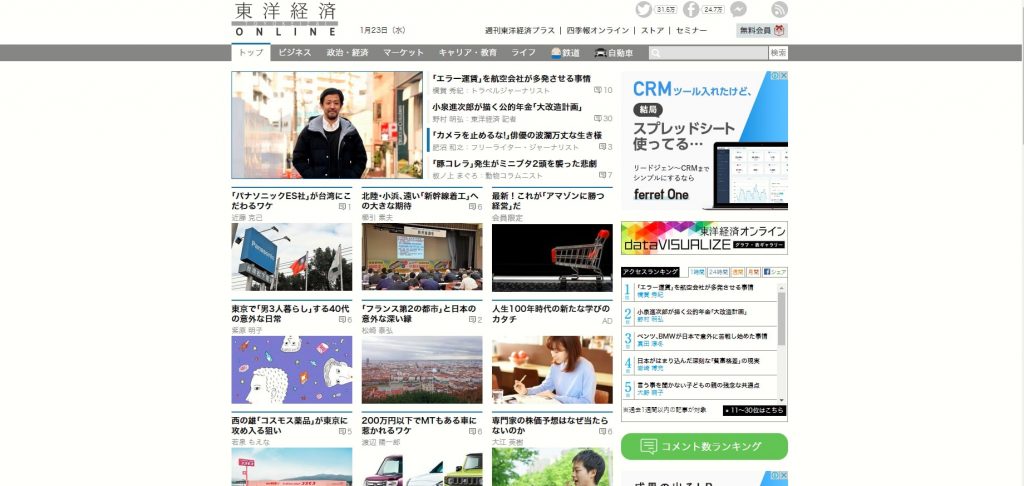The width and height of the screenshot is (1024, 486).
Task: Switch ranking to the Facebook シェア tab
Action: [x=775, y=272]
